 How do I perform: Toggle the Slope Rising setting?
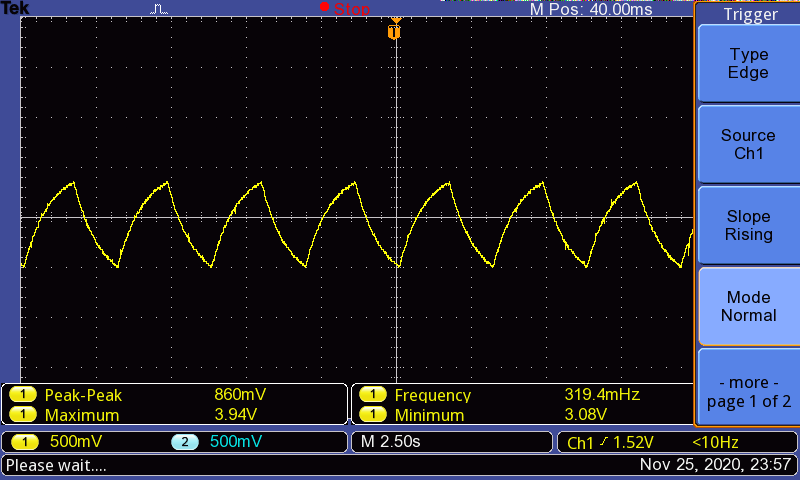748,225
